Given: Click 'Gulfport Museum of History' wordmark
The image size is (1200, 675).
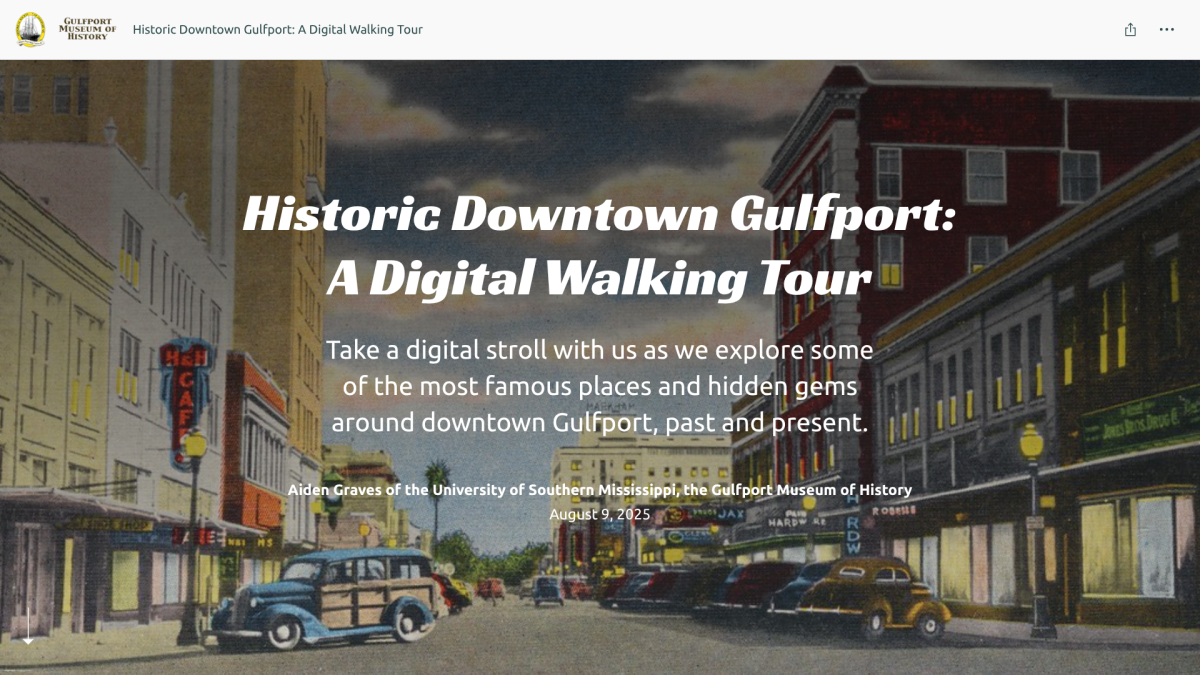Looking at the screenshot, I should coord(88,29).
